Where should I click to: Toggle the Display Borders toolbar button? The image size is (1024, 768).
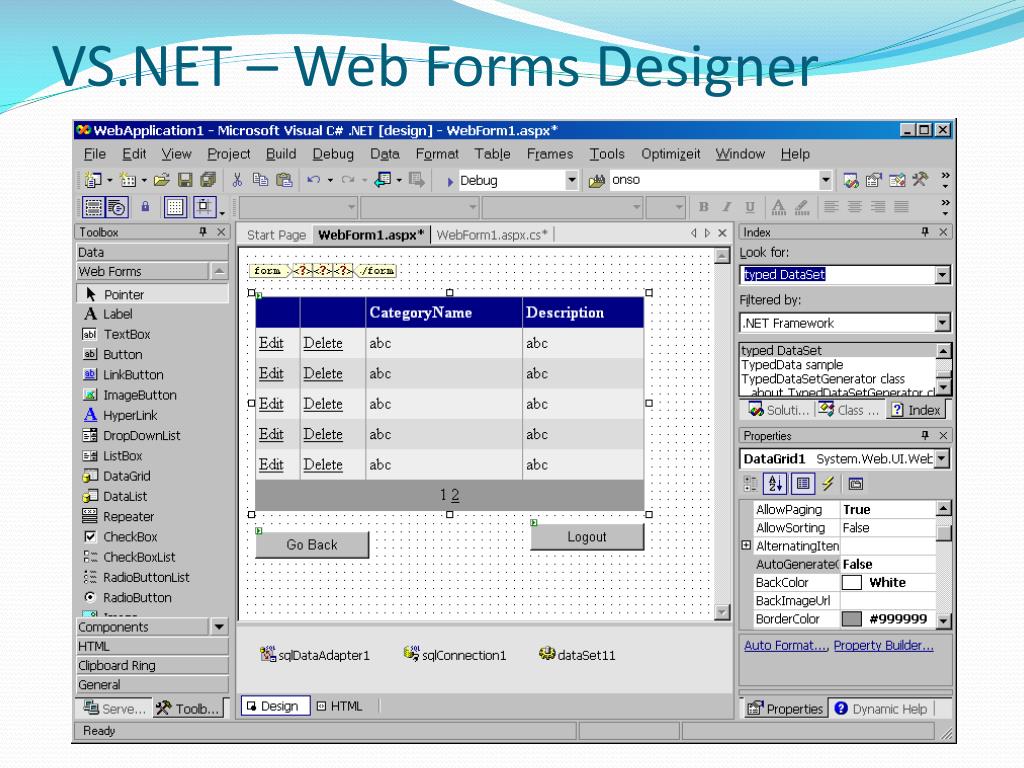tap(93, 207)
